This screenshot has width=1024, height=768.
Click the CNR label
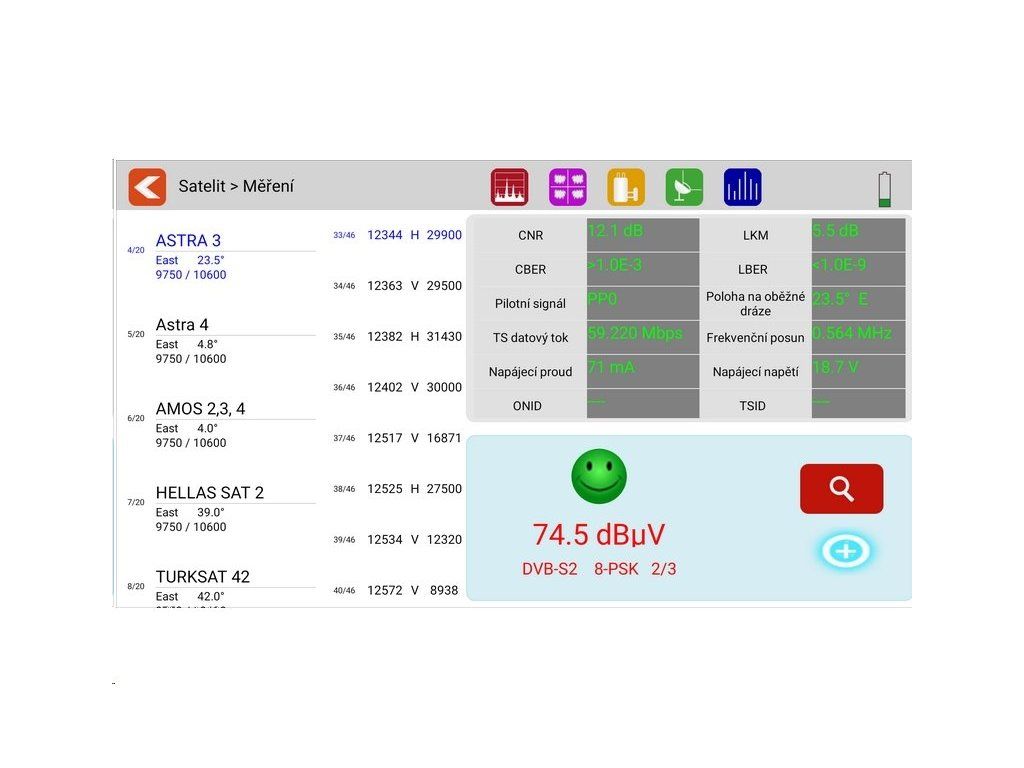[x=530, y=235]
